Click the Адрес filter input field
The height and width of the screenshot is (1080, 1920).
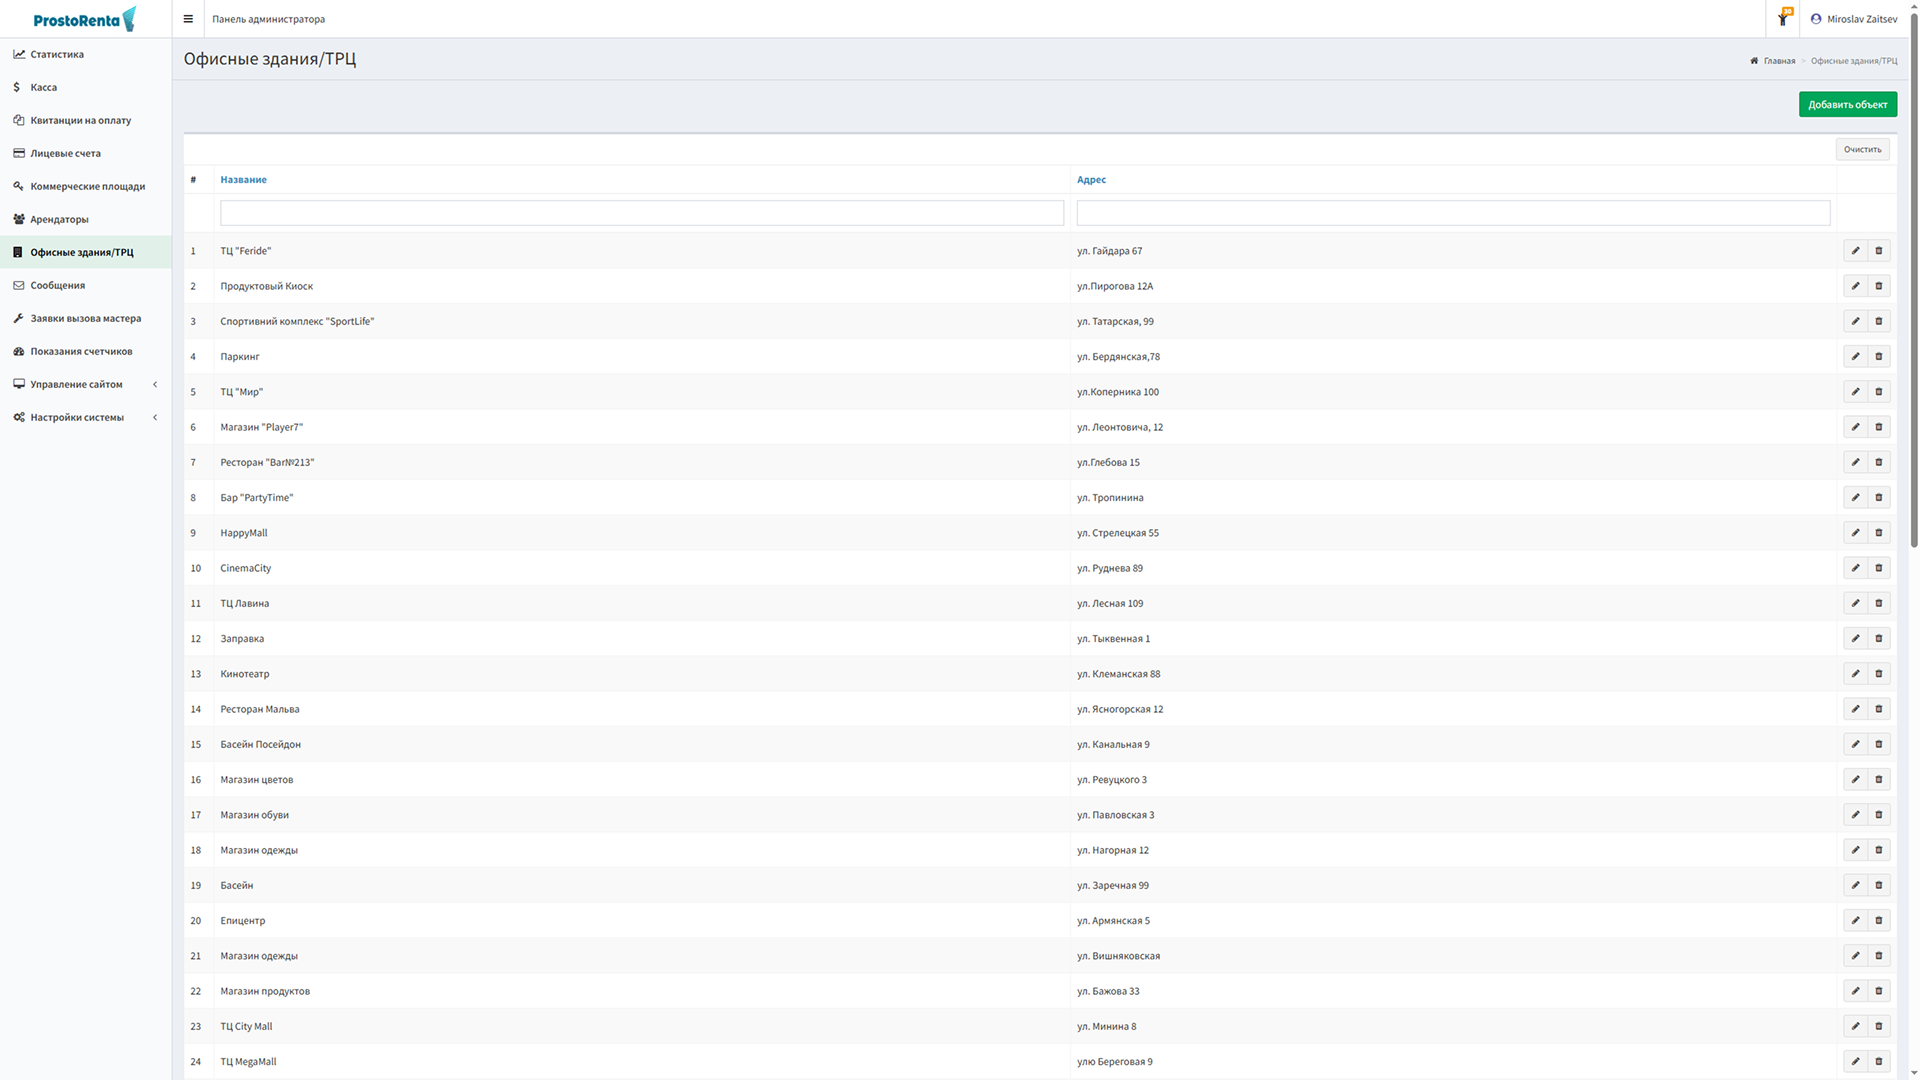1452,213
